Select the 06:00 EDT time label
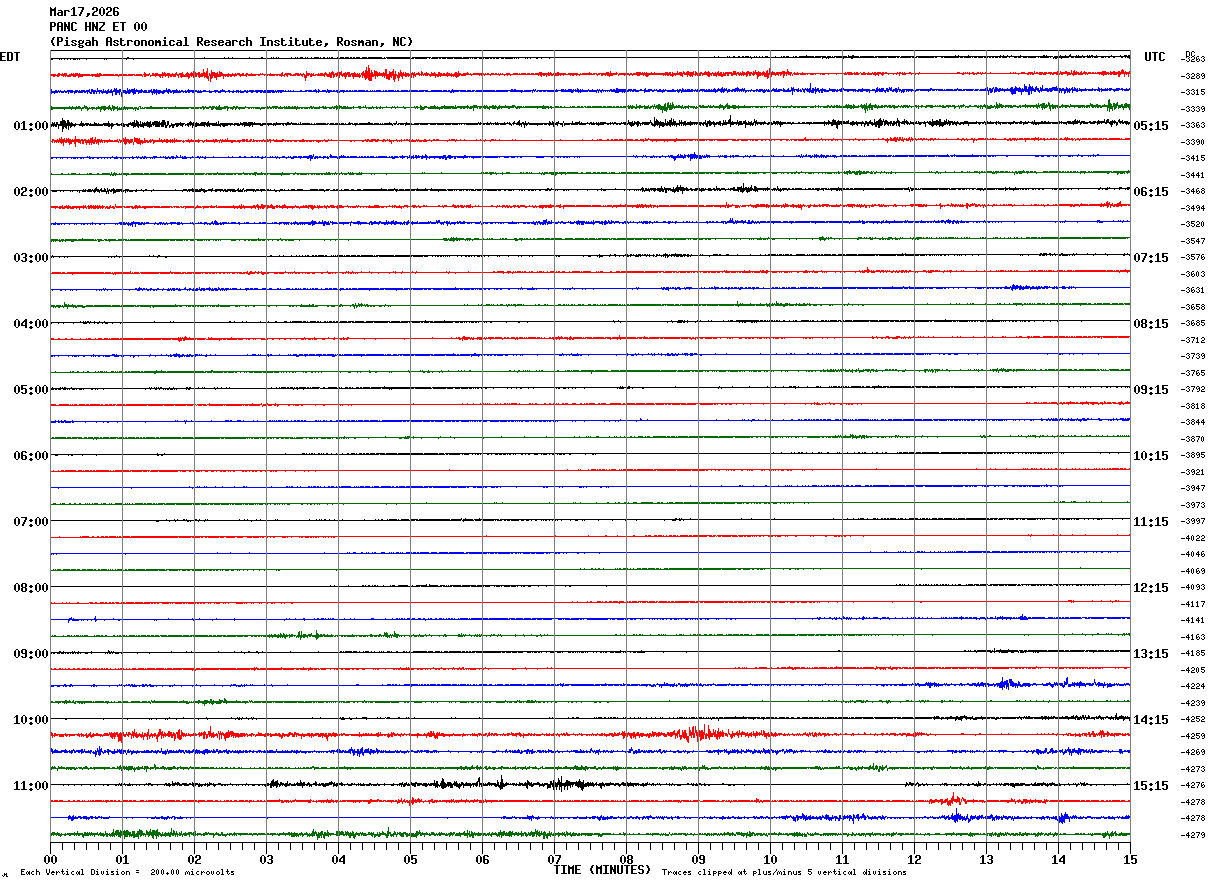 (31, 456)
